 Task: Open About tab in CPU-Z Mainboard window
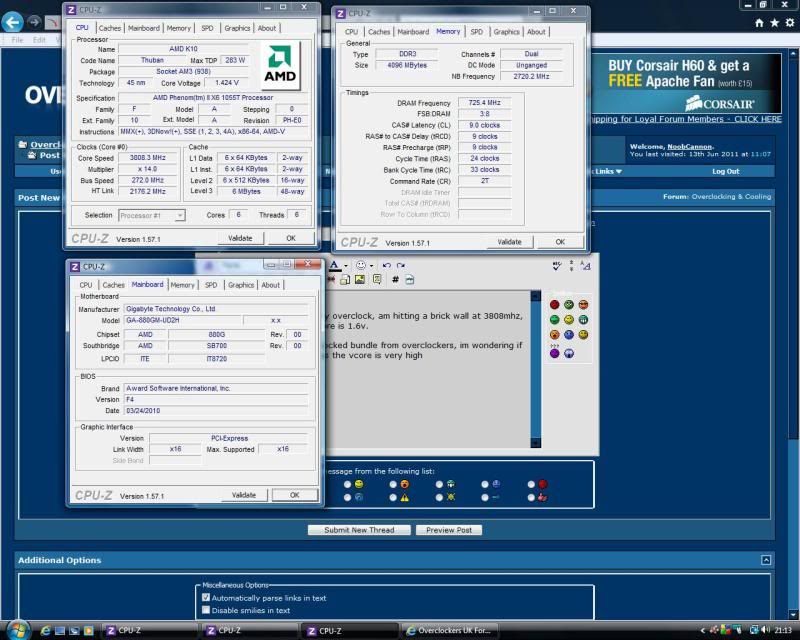tap(270, 285)
